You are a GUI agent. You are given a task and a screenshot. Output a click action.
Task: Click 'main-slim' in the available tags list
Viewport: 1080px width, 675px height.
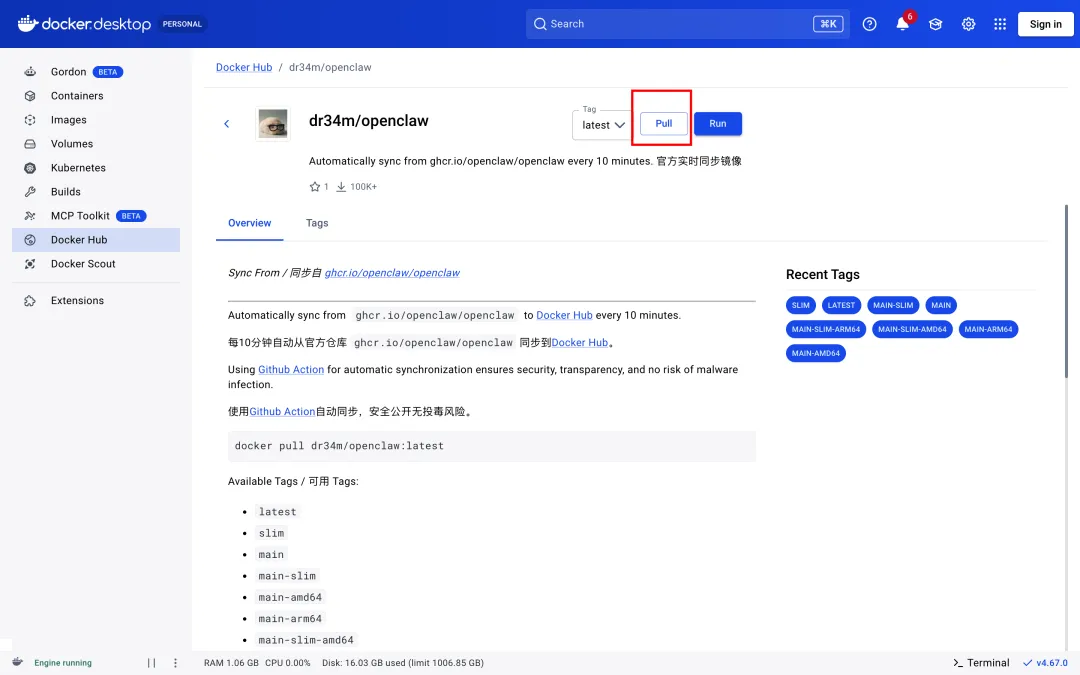coord(287,576)
